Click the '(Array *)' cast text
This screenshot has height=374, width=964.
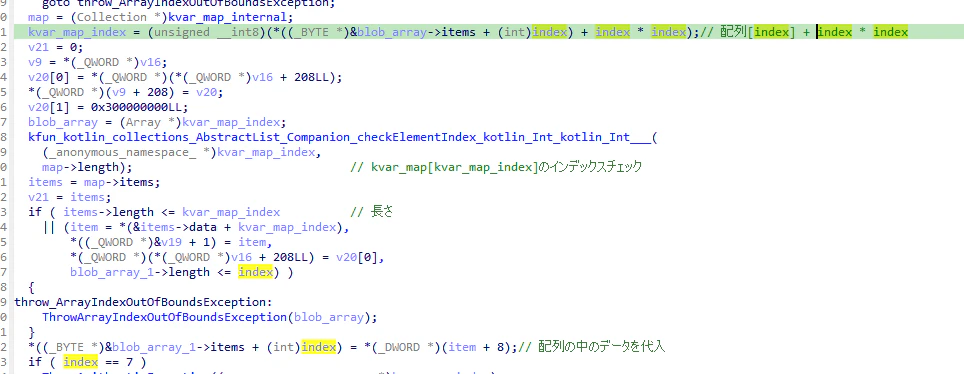151,122
